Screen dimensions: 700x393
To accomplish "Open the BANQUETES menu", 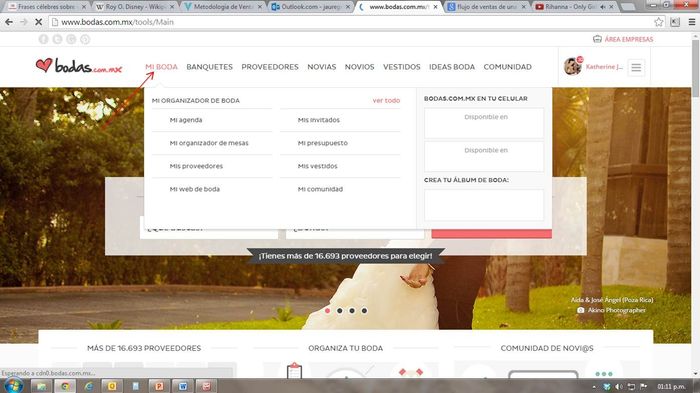I will [x=209, y=67].
